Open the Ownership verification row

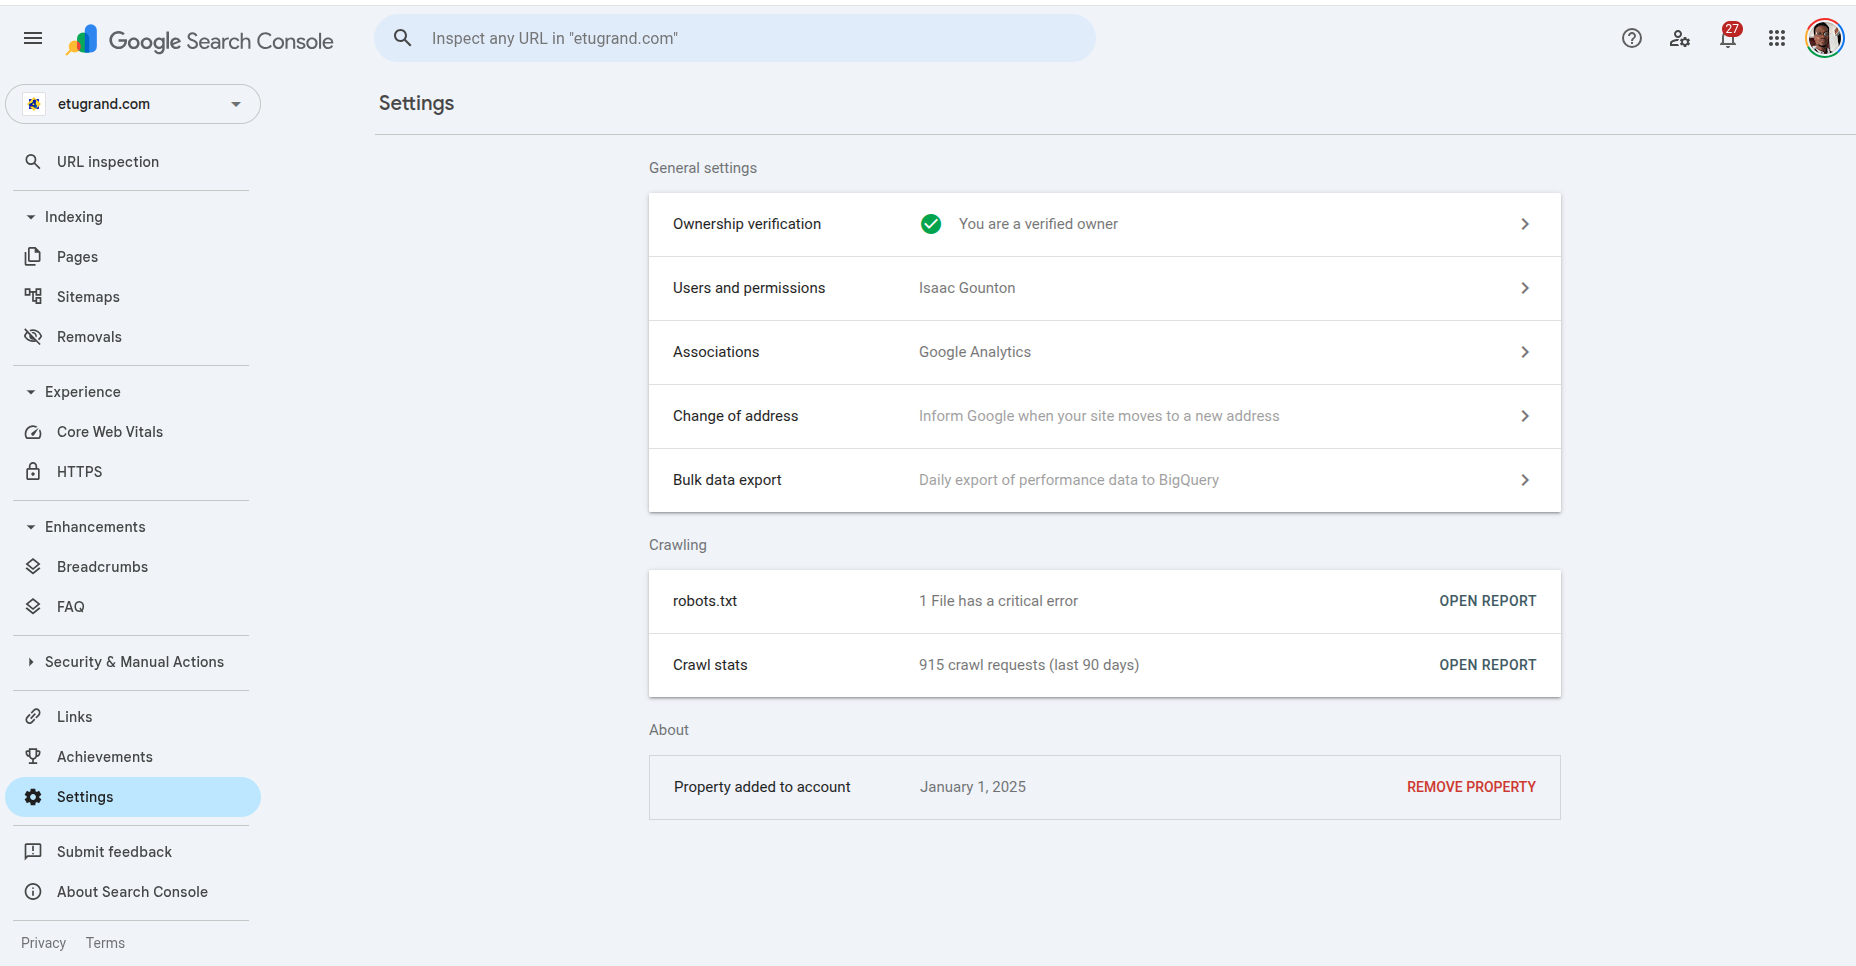[1104, 224]
